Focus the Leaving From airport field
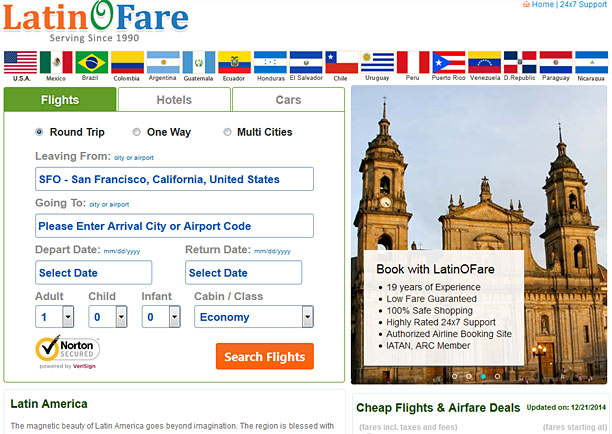This screenshot has height=434, width=612. 174,179
